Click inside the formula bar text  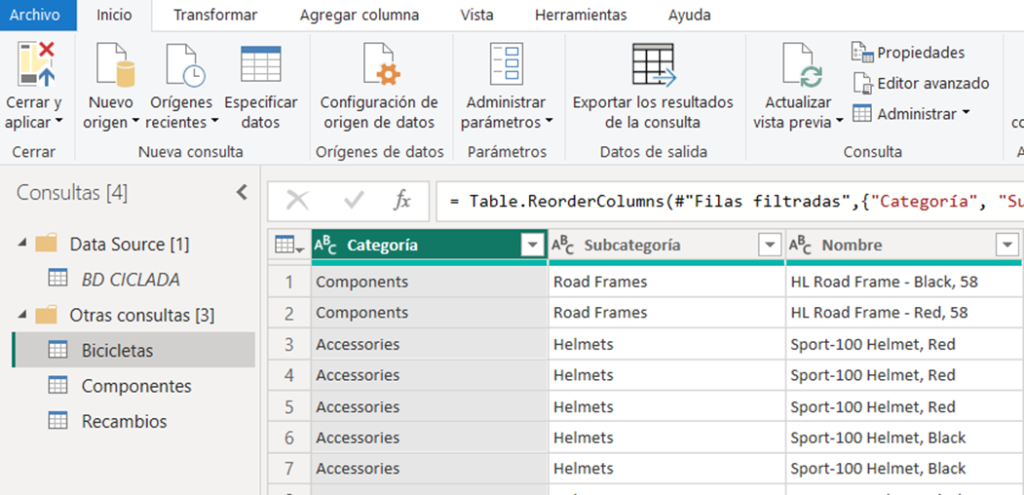[730, 201]
